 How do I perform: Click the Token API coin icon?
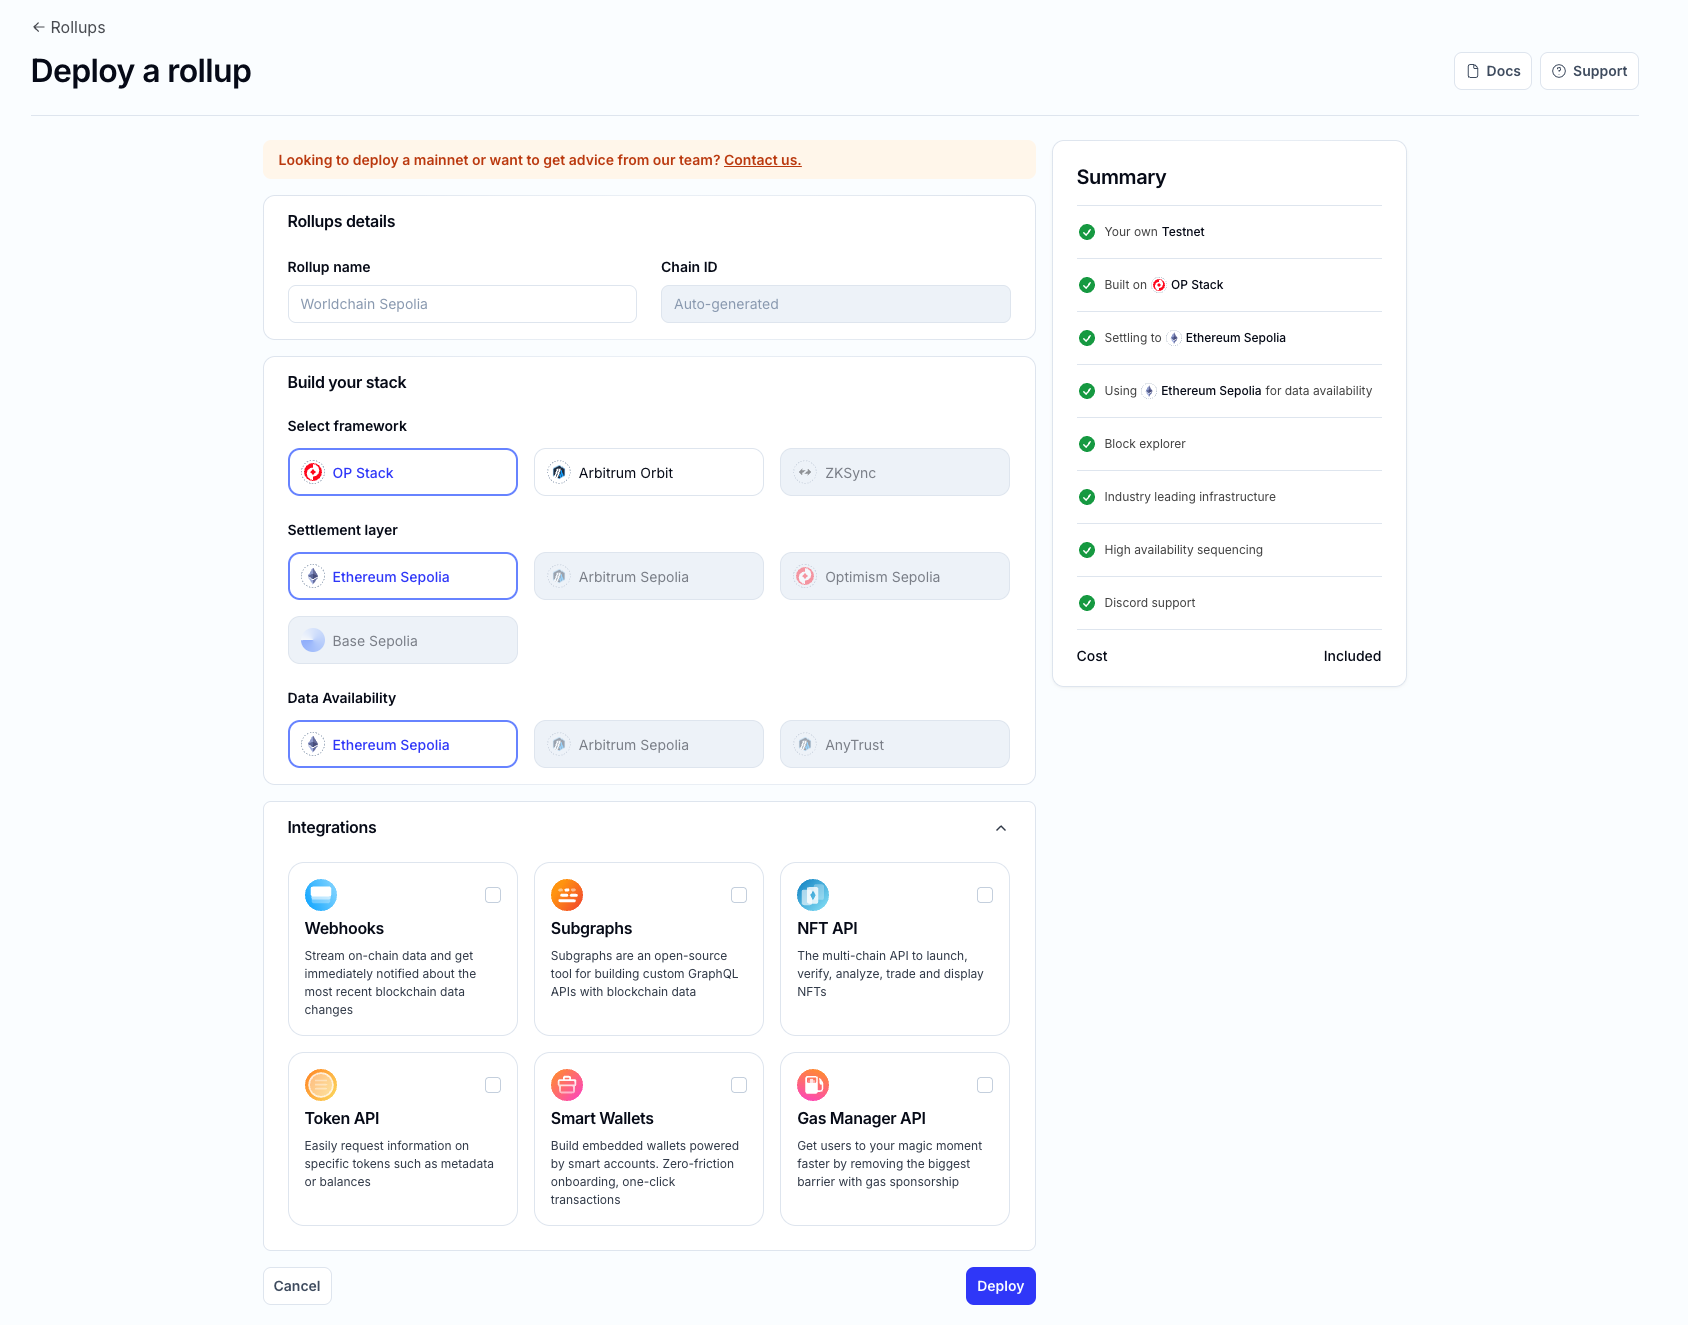click(321, 1085)
